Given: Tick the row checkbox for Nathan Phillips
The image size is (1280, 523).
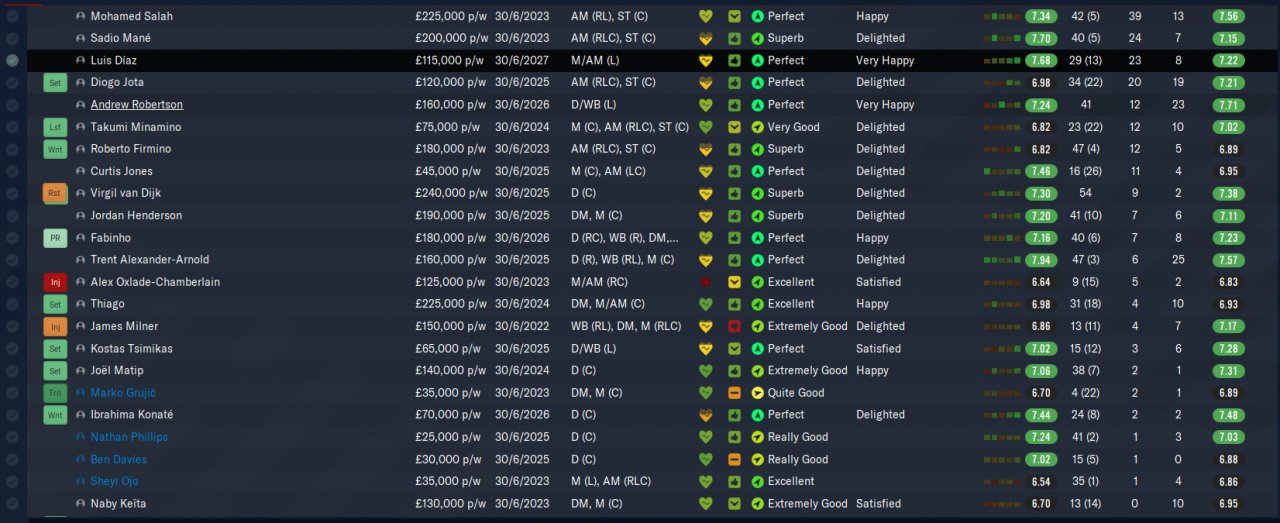Looking at the screenshot, I should 12,437.
